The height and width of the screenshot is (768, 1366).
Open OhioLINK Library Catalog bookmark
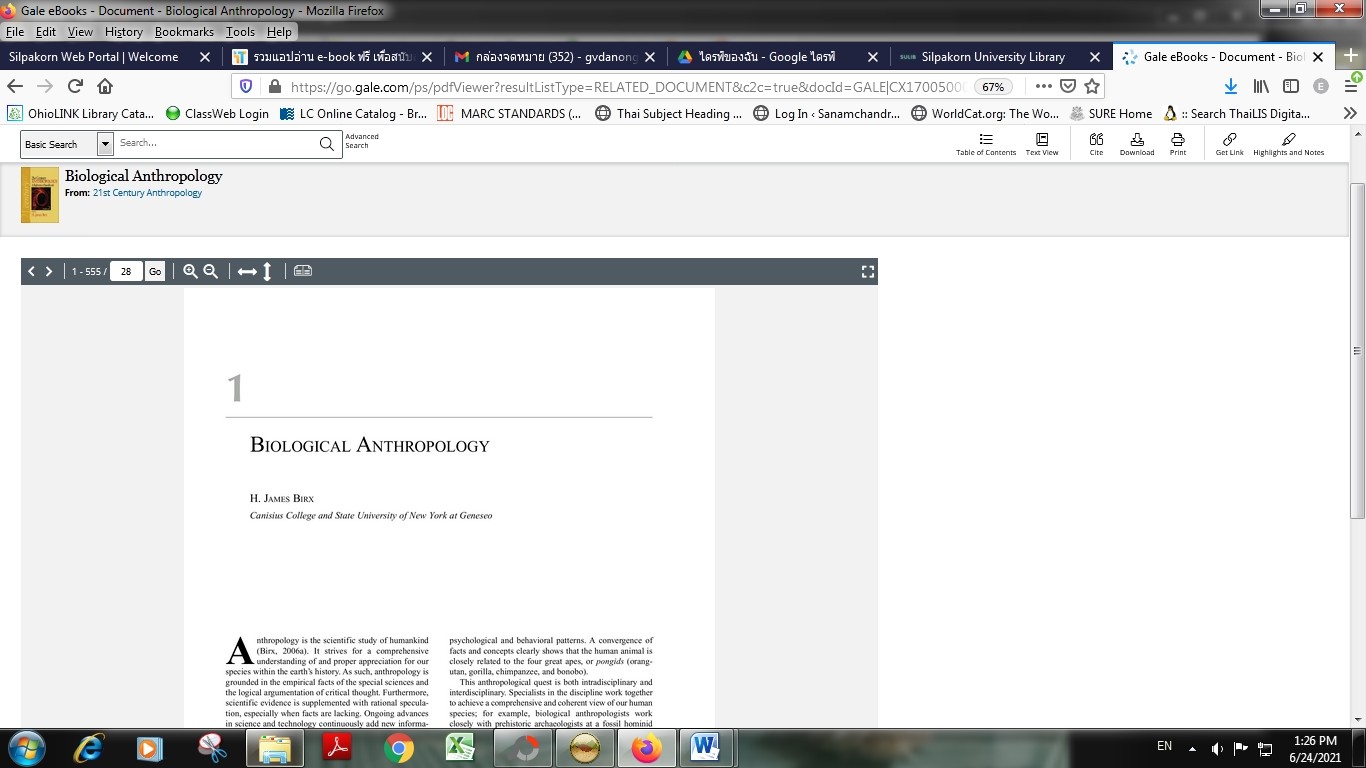[82, 113]
